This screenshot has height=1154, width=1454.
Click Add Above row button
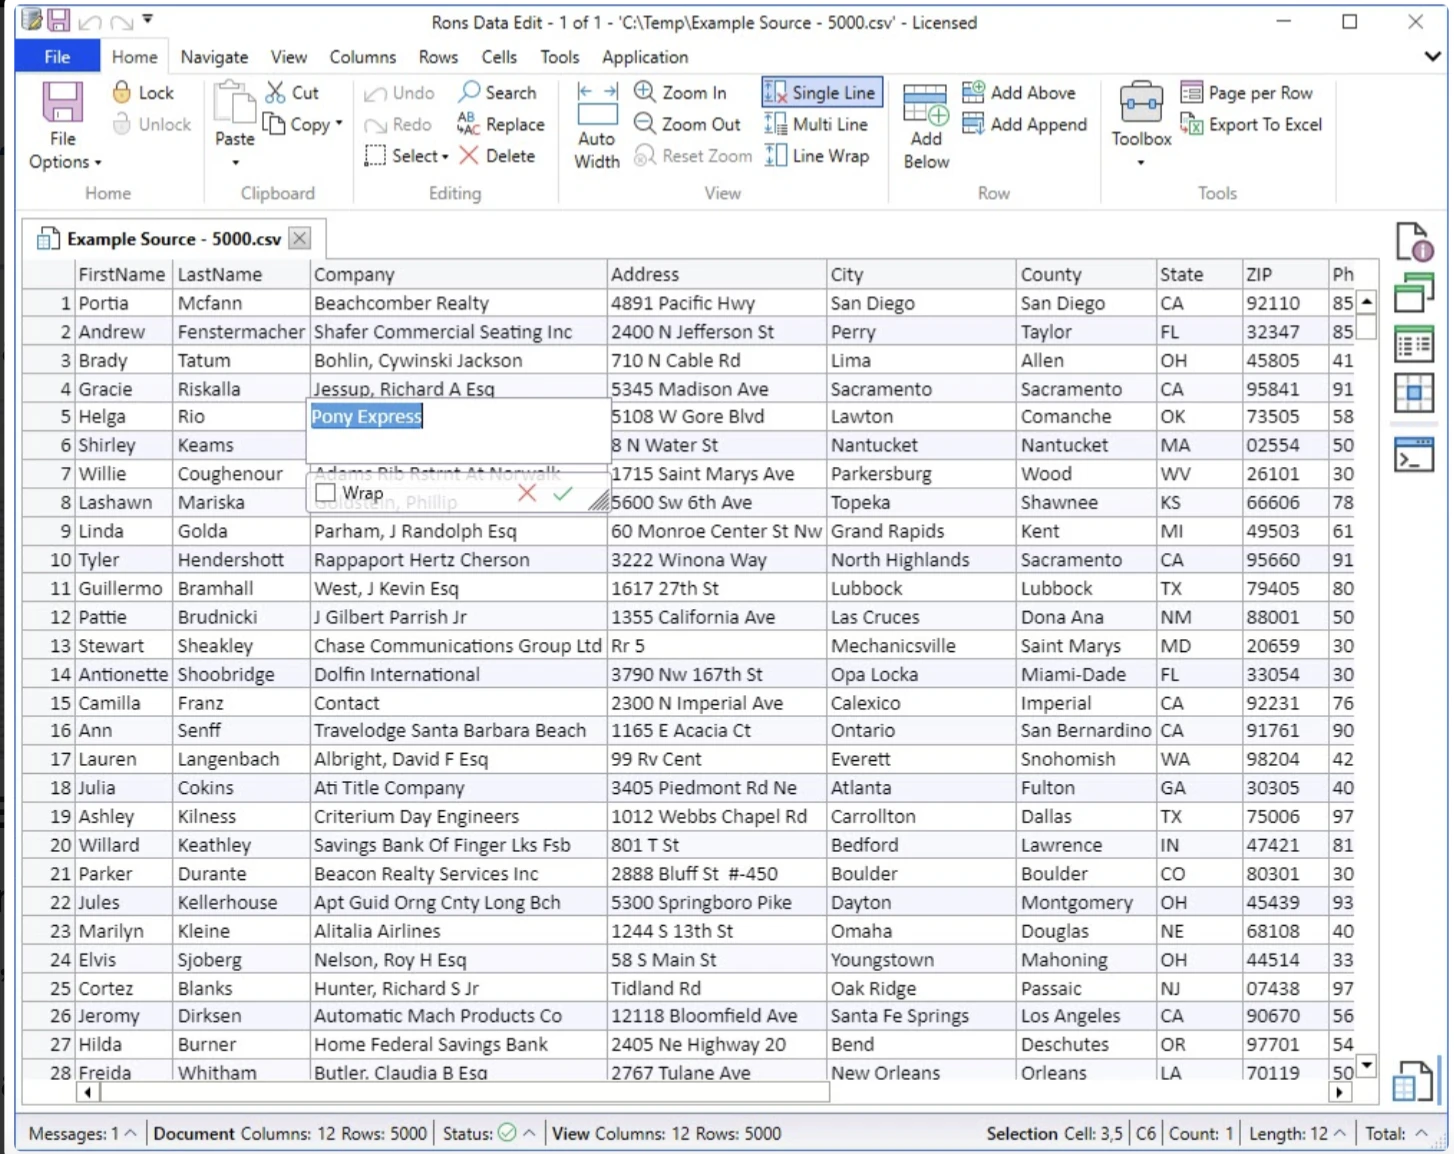[1019, 92]
